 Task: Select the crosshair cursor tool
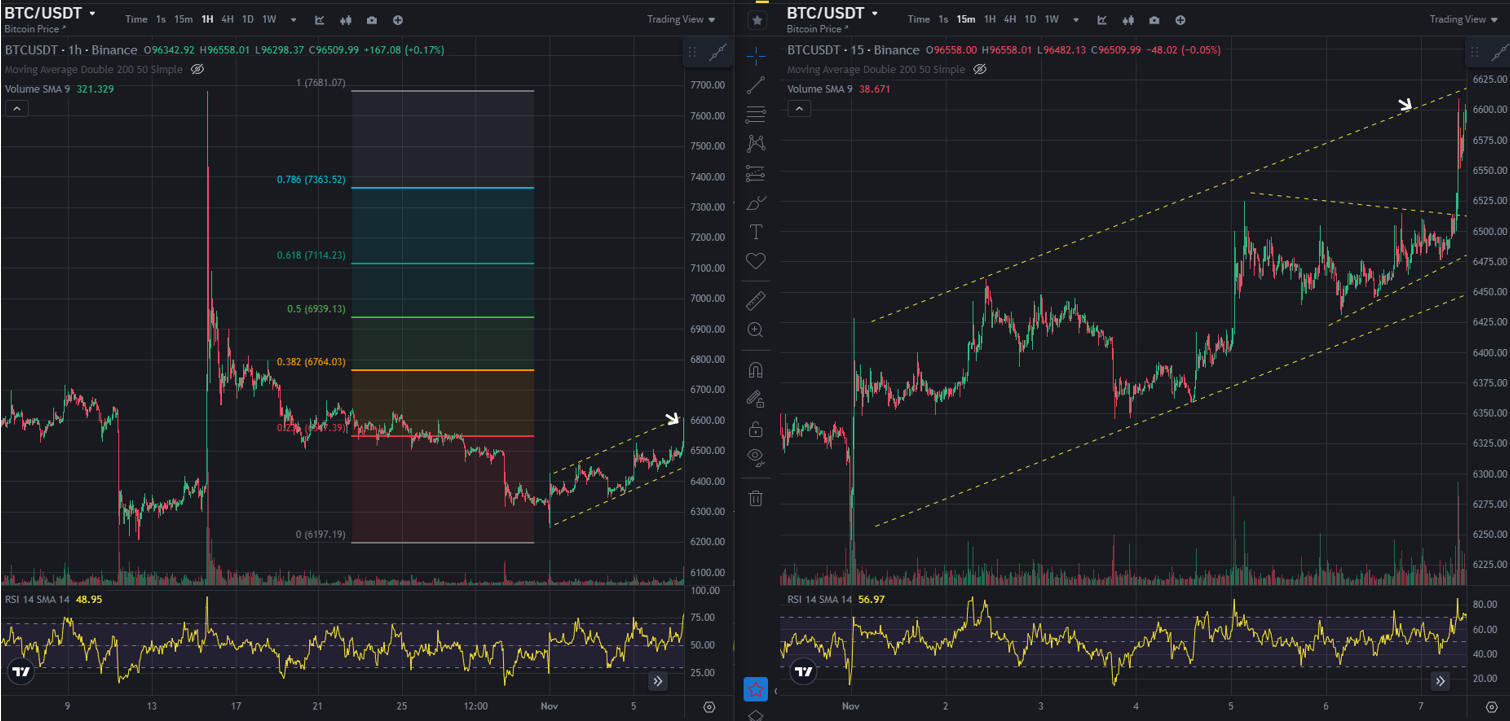coord(756,56)
